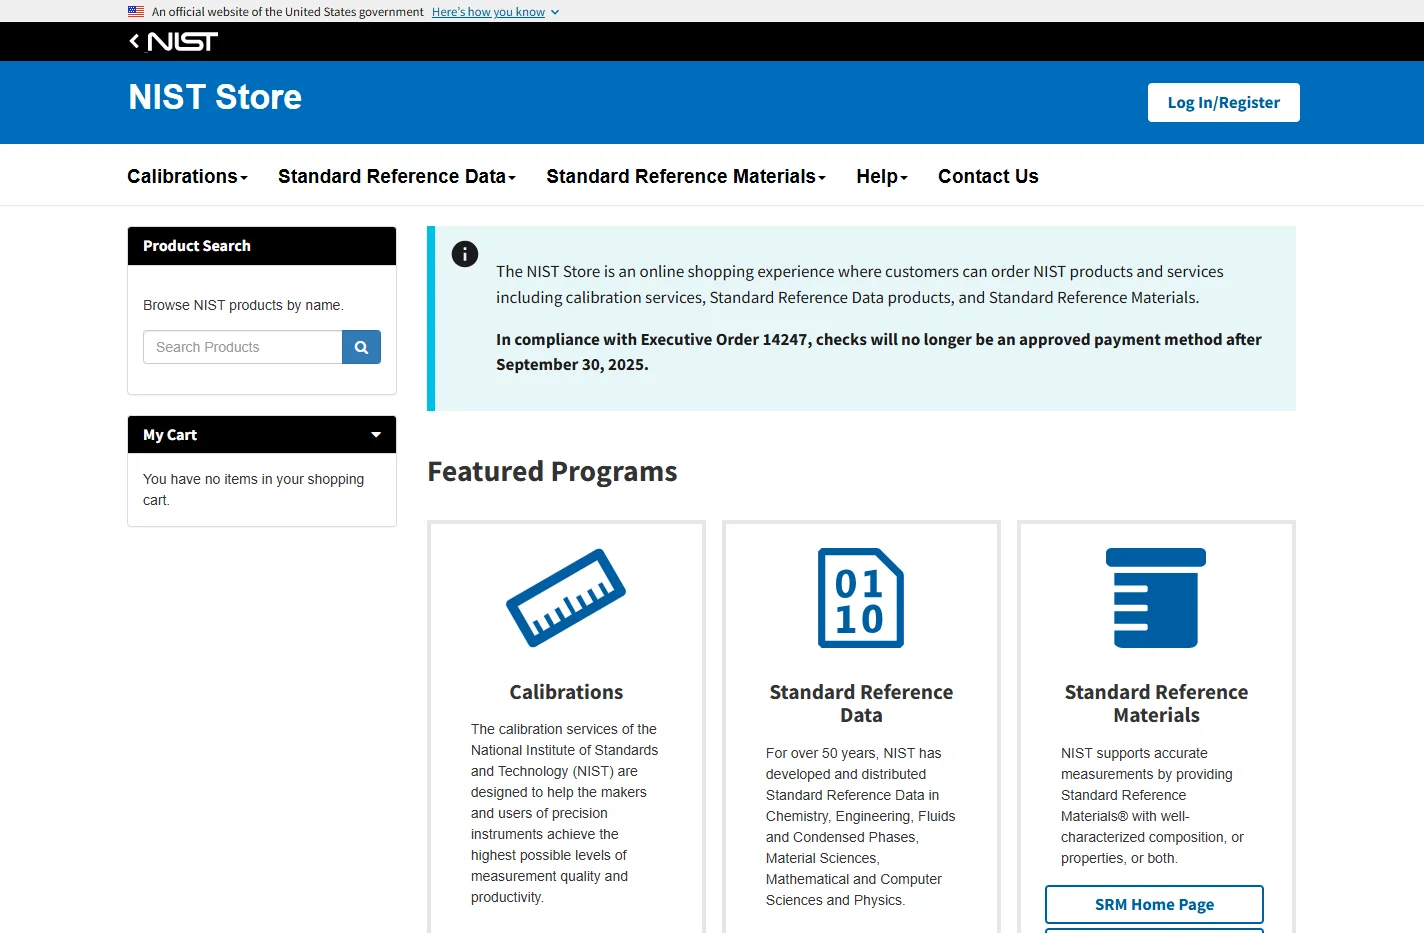Open the Standard Reference Data menu
1424x933 pixels.
397,176
